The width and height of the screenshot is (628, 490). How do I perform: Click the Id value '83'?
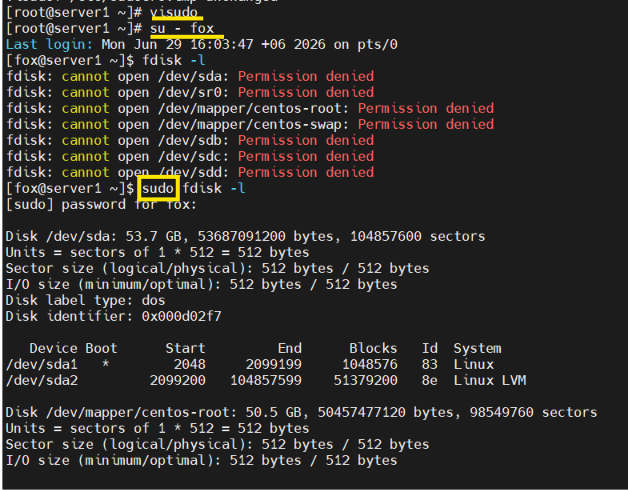pos(430,364)
